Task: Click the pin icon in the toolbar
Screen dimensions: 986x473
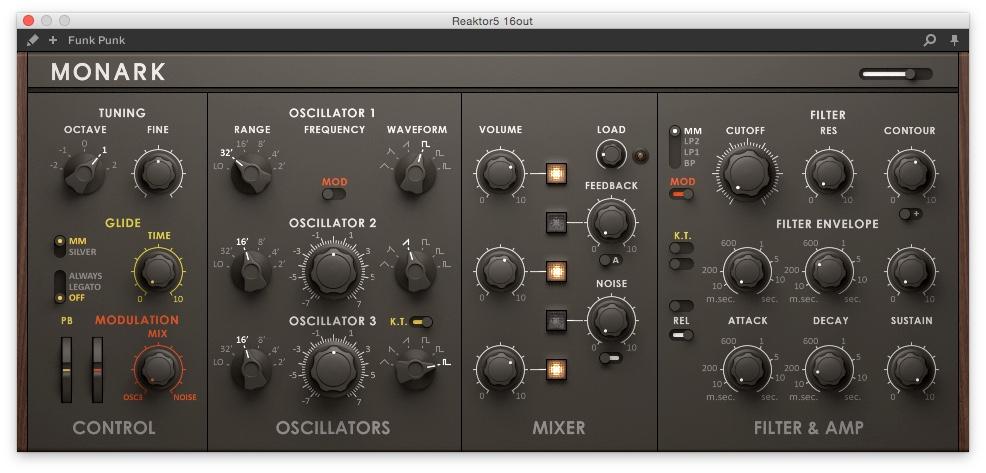Action: click(955, 40)
